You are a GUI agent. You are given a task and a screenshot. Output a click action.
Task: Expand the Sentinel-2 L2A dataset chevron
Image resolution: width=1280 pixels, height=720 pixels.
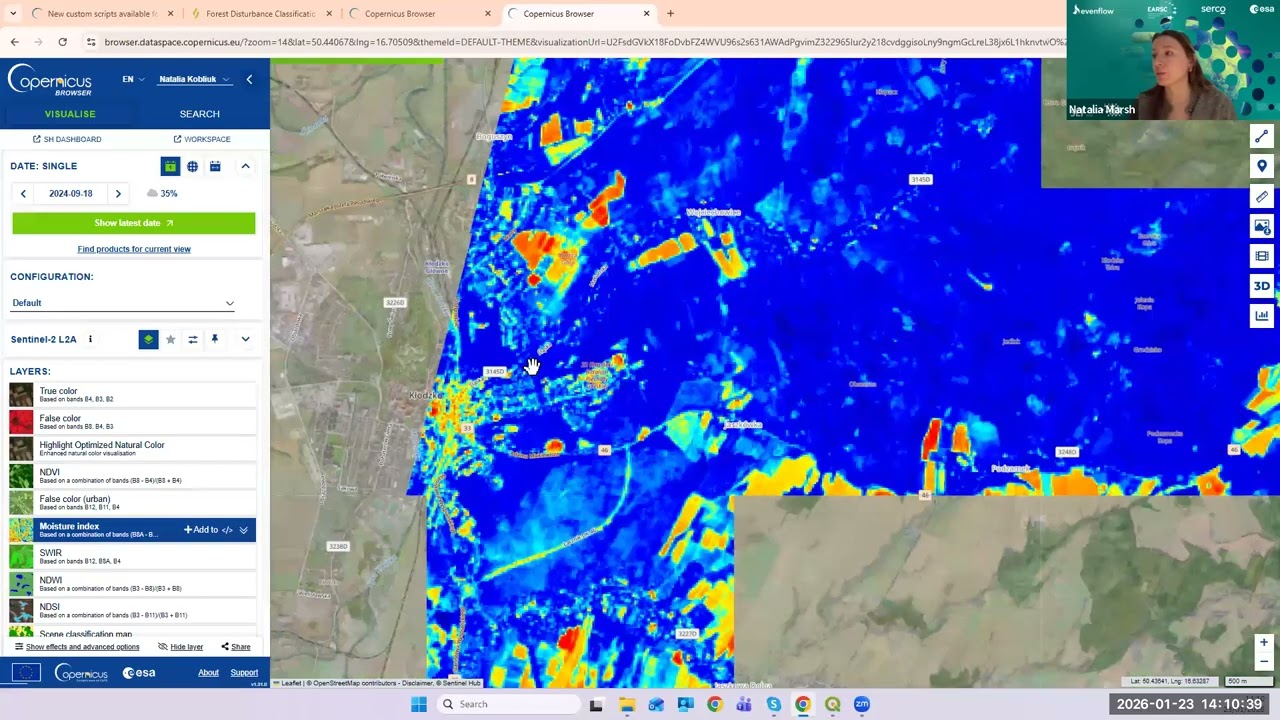[245, 339]
